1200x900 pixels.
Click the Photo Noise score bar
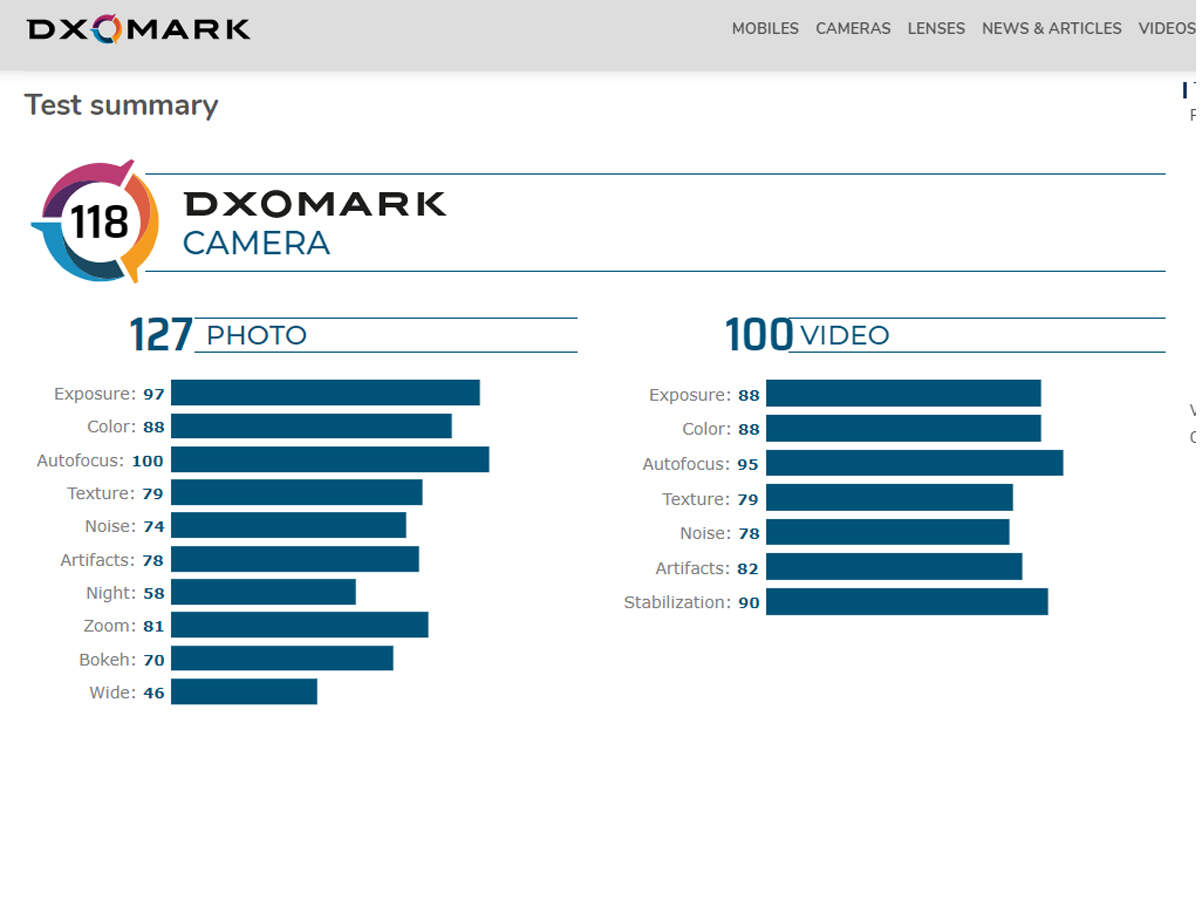click(x=289, y=525)
